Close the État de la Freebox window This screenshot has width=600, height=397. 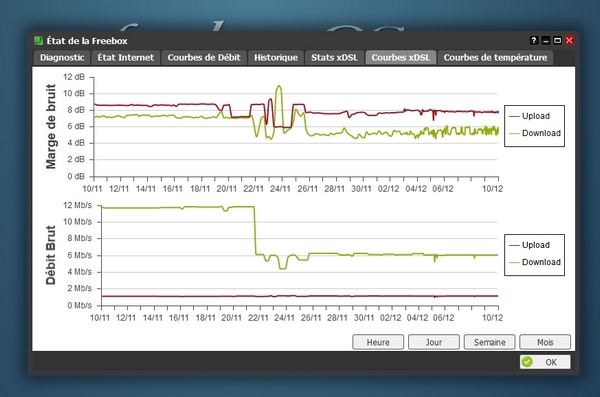click(x=569, y=41)
